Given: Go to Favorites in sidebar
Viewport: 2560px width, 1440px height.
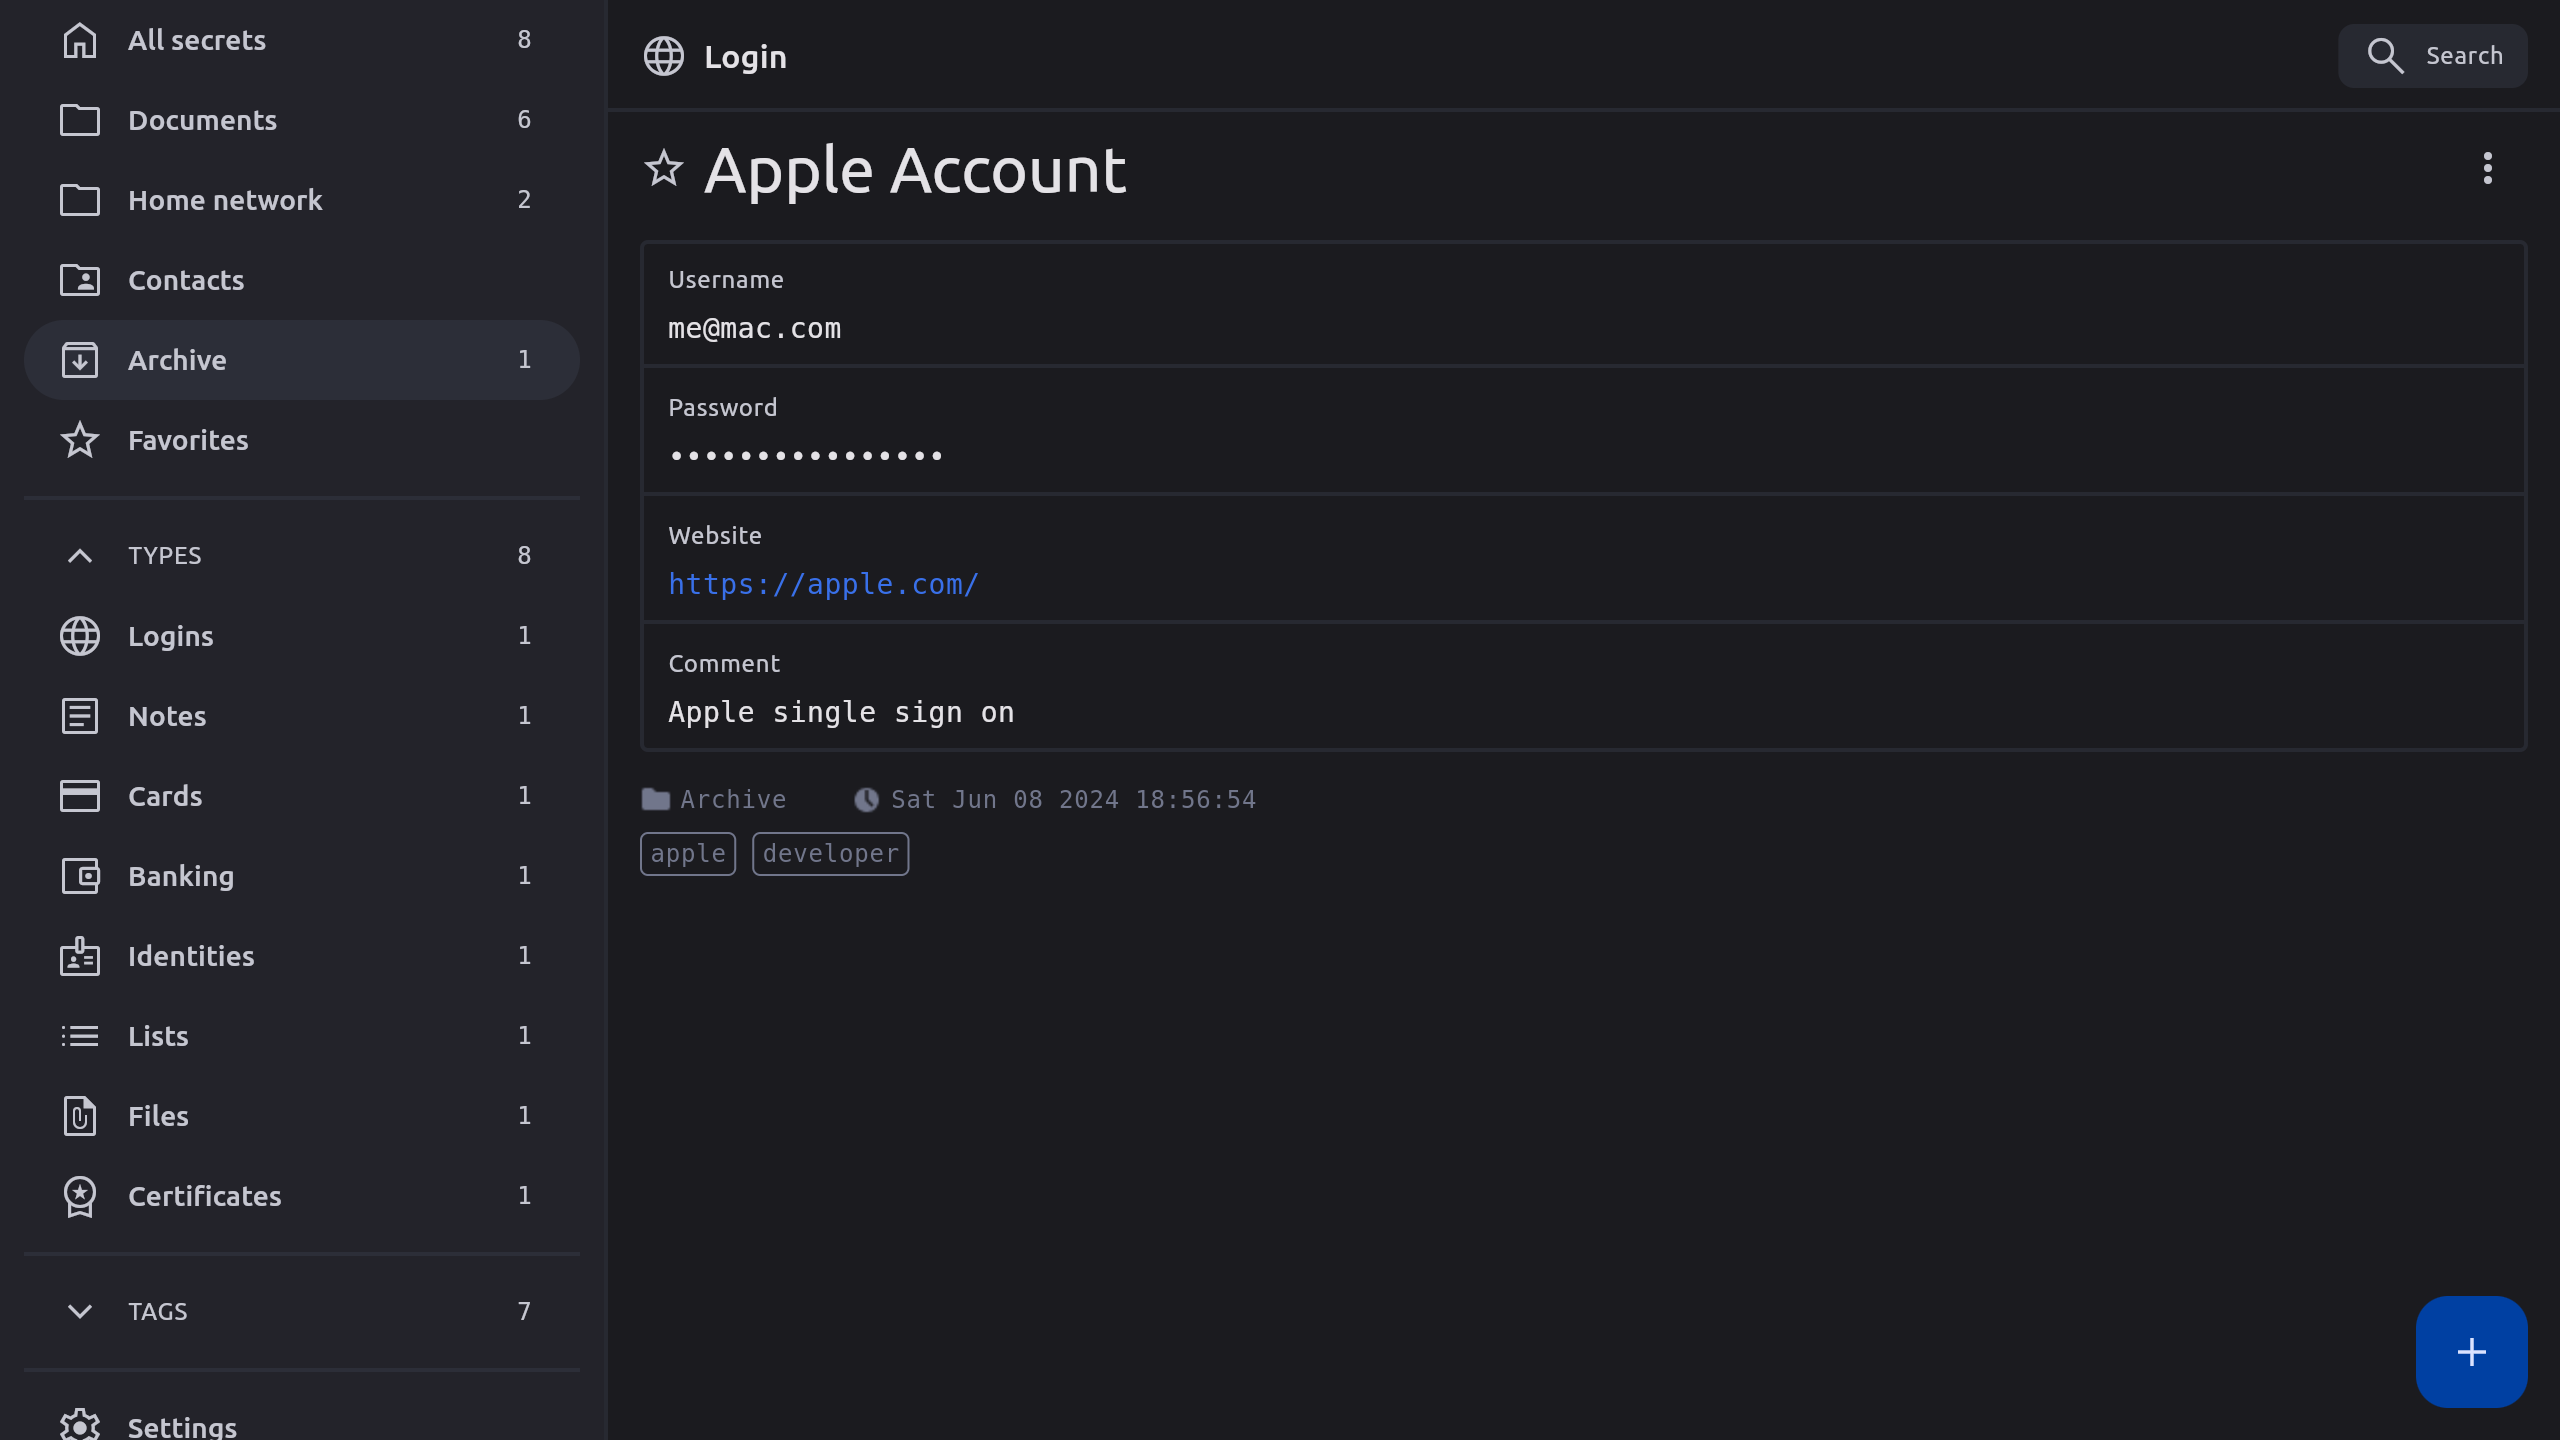Looking at the screenshot, I should [x=188, y=440].
